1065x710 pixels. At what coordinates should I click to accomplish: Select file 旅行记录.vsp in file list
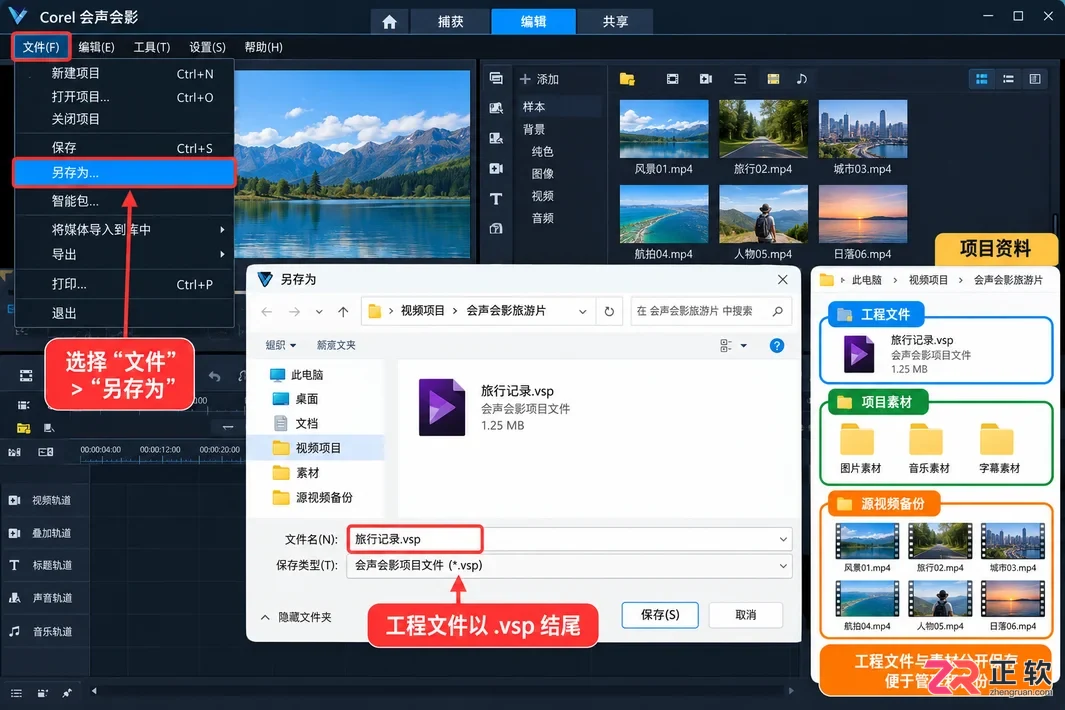point(495,407)
